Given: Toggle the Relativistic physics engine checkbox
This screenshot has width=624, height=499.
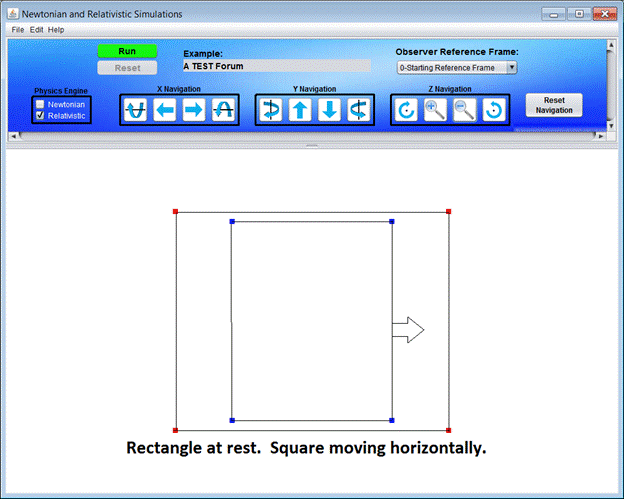Looking at the screenshot, I should point(40,115).
